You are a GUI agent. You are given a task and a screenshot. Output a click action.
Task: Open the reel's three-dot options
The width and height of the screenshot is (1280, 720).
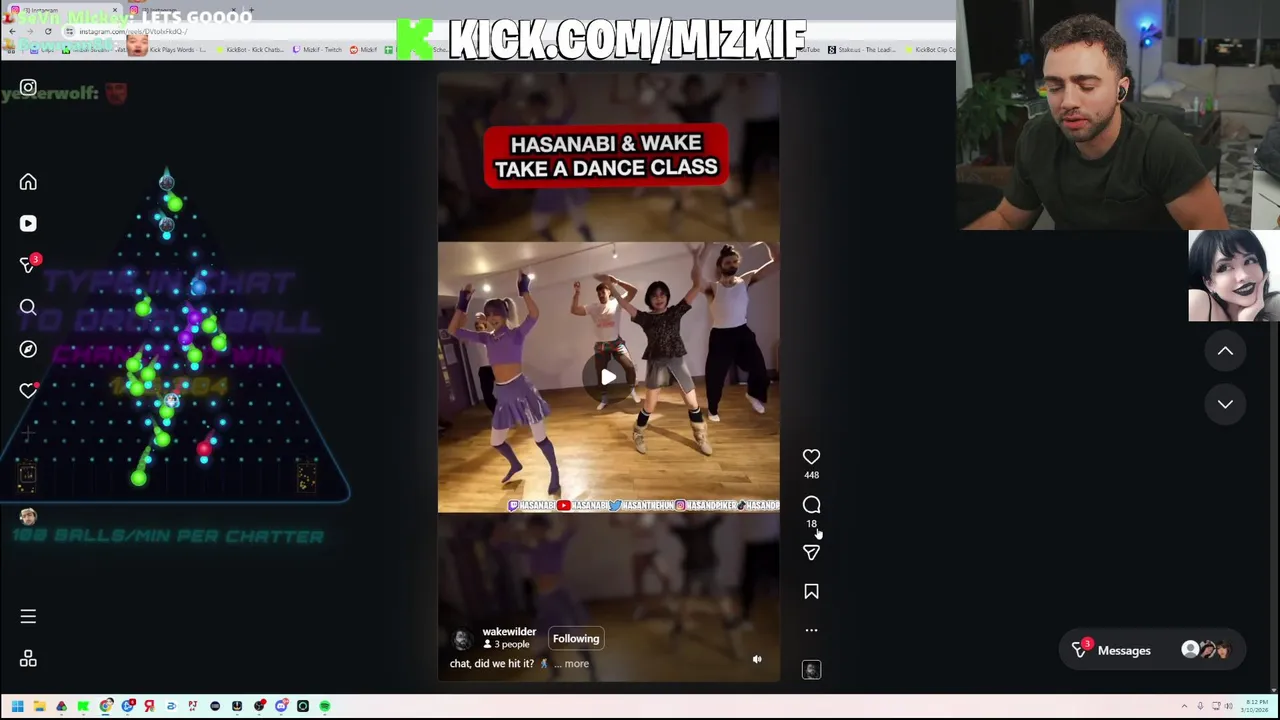coord(811,630)
